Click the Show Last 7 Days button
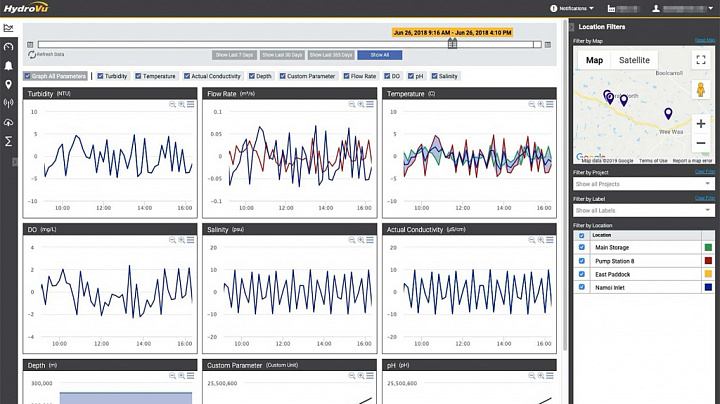This screenshot has height=404, width=720. pos(234,55)
